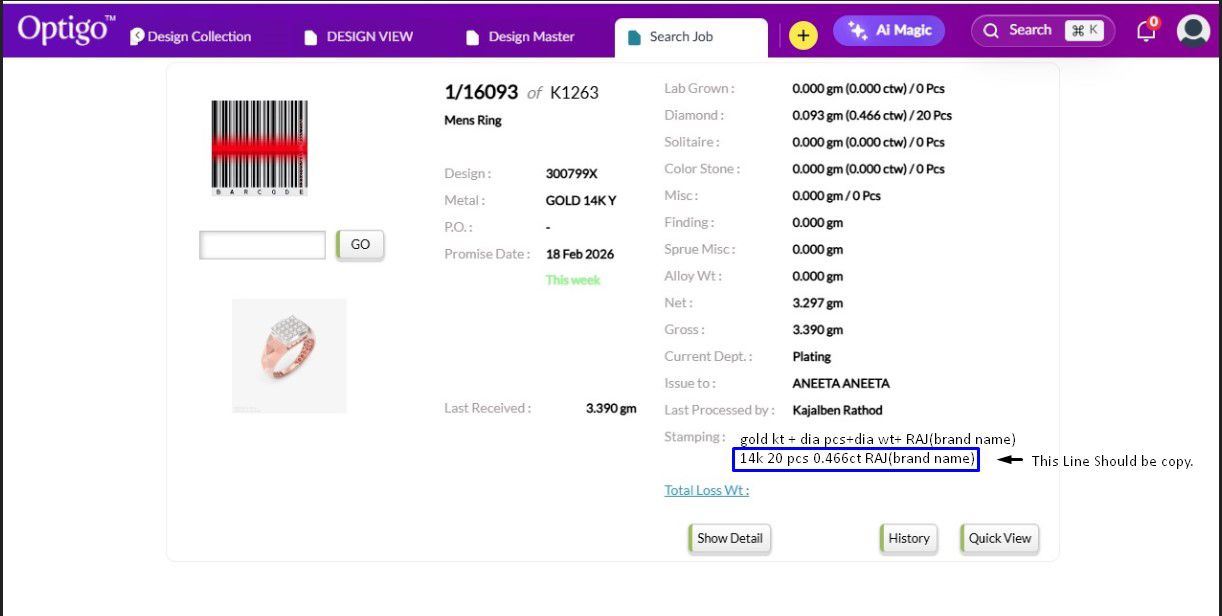Click the Quick View button
Image resolution: width=1222 pixels, height=616 pixels.
pos(999,538)
